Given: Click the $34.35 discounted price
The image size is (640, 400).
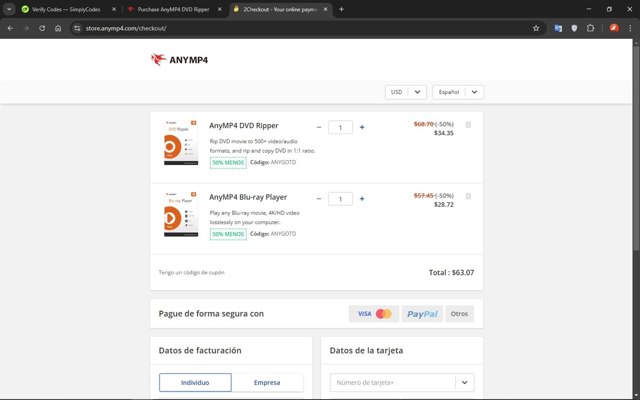Looking at the screenshot, I should [x=444, y=133].
